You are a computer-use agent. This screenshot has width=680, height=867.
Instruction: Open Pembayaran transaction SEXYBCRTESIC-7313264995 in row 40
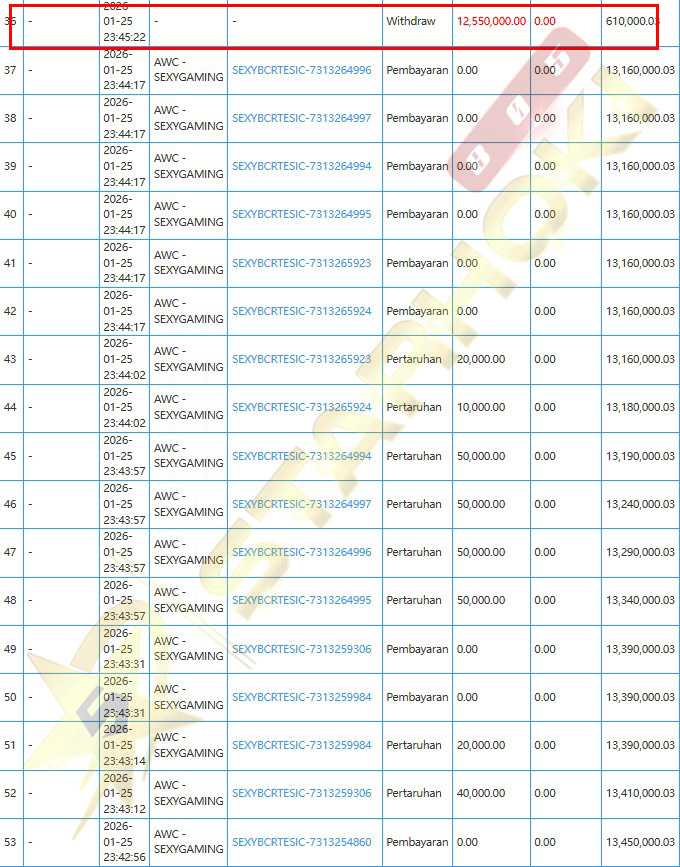(x=301, y=214)
